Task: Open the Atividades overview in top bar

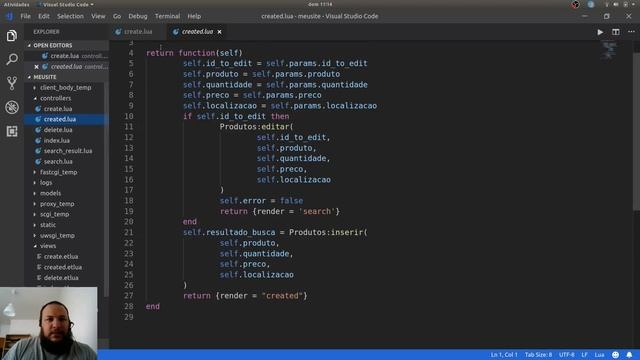Action: pos(16,4)
